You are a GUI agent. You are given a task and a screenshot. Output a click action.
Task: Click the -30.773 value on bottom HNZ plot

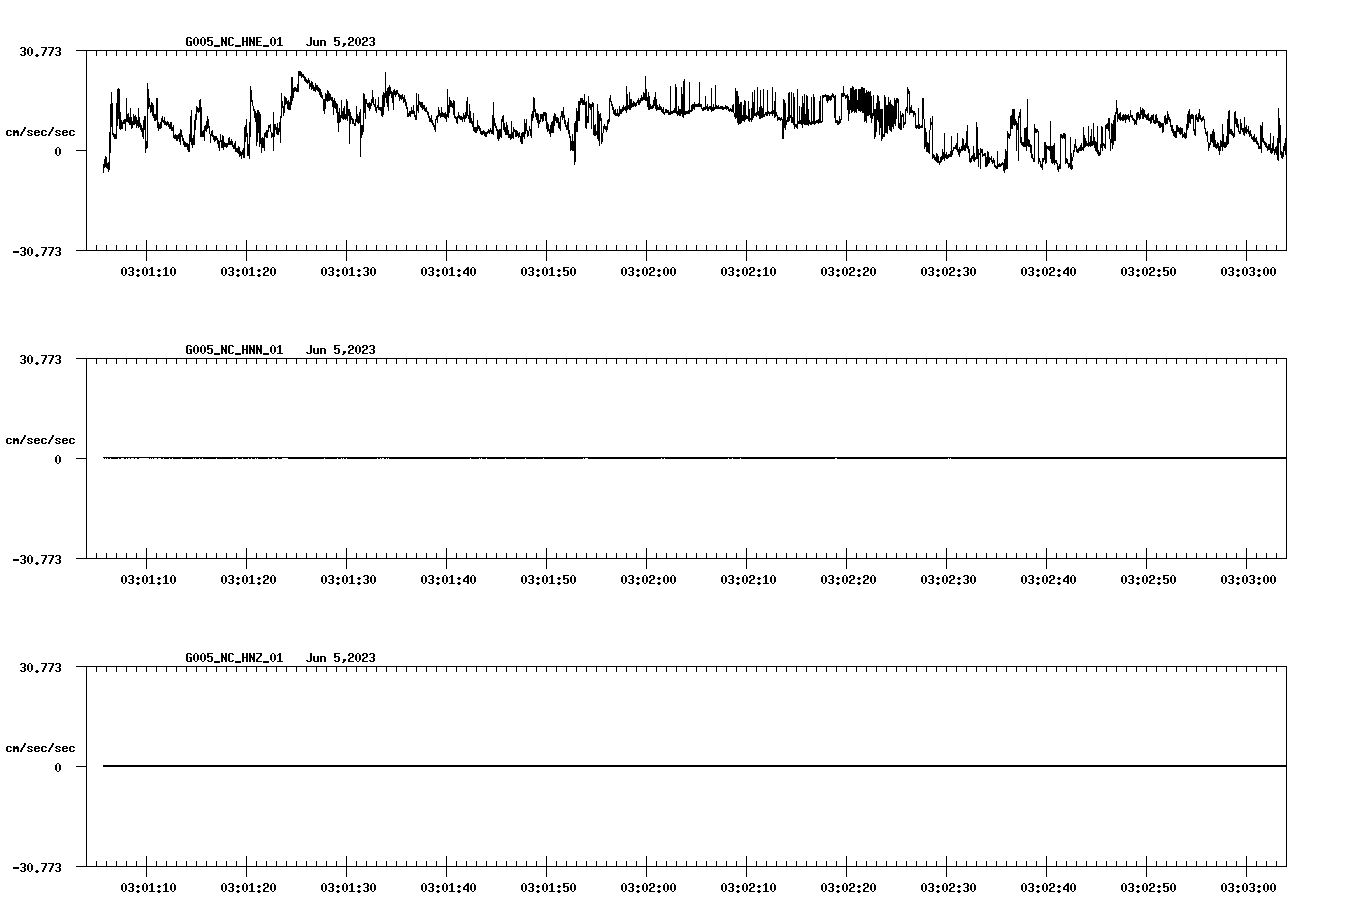(x=39, y=869)
